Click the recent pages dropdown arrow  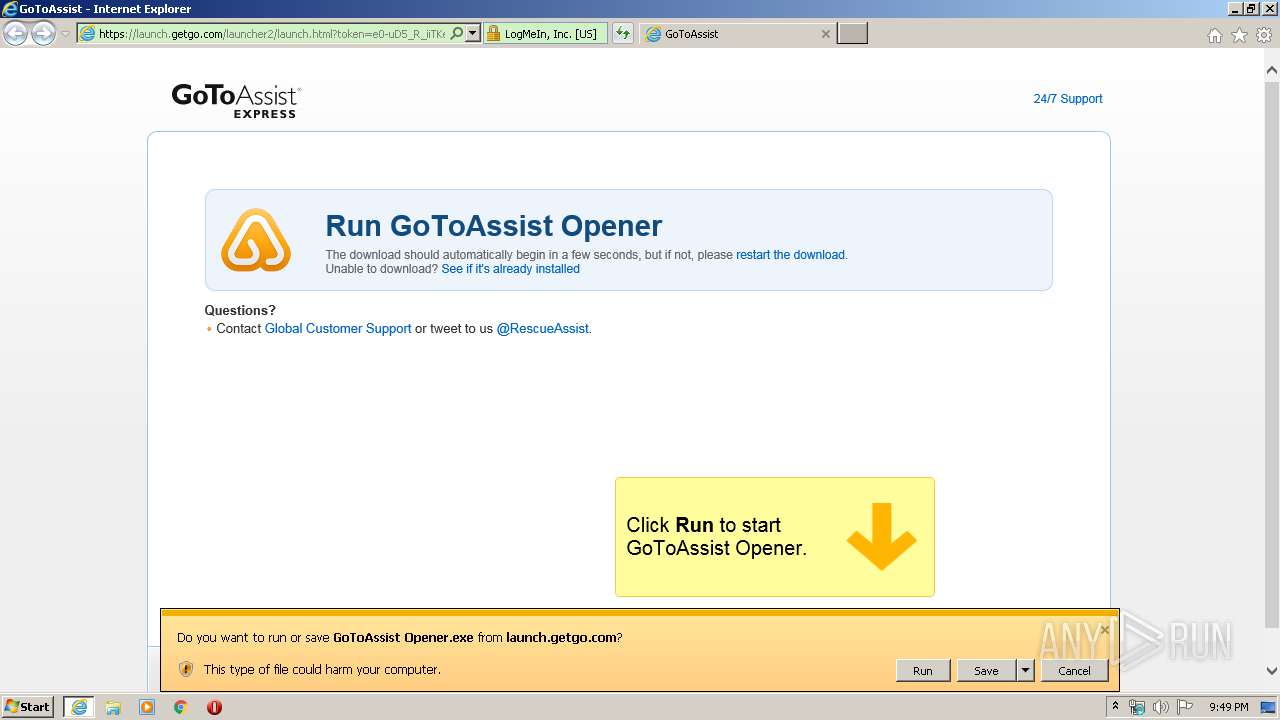tap(66, 34)
